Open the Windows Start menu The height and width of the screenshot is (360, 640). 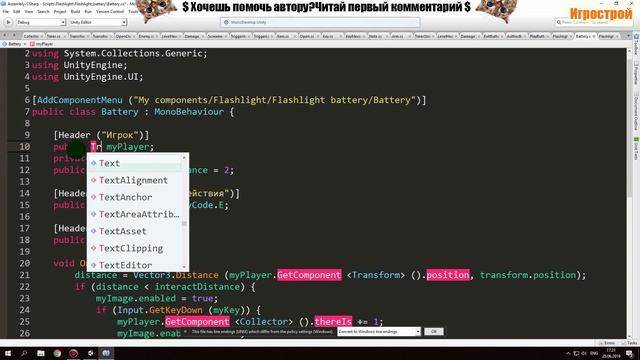tap(8, 353)
